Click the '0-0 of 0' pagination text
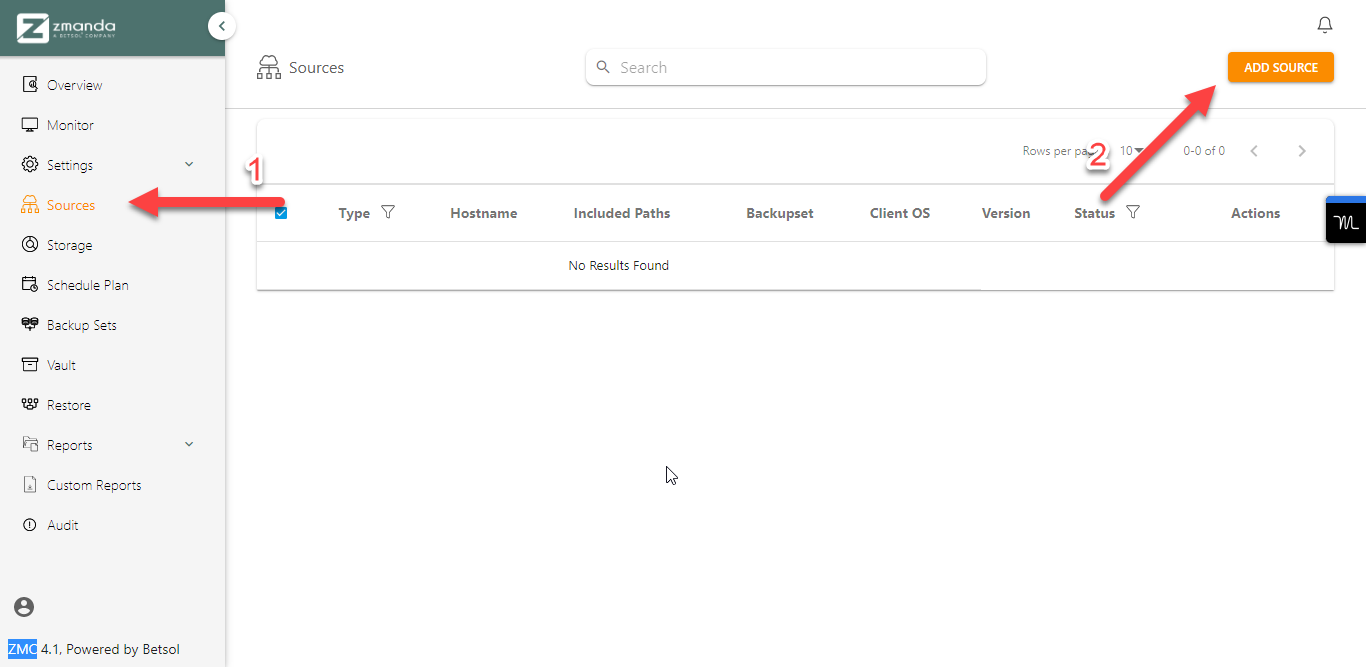 pyautogui.click(x=1204, y=151)
